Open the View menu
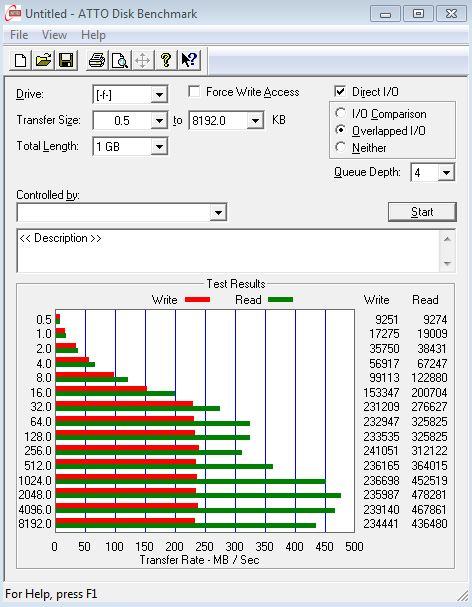The image size is (472, 607). click(x=54, y=35)
